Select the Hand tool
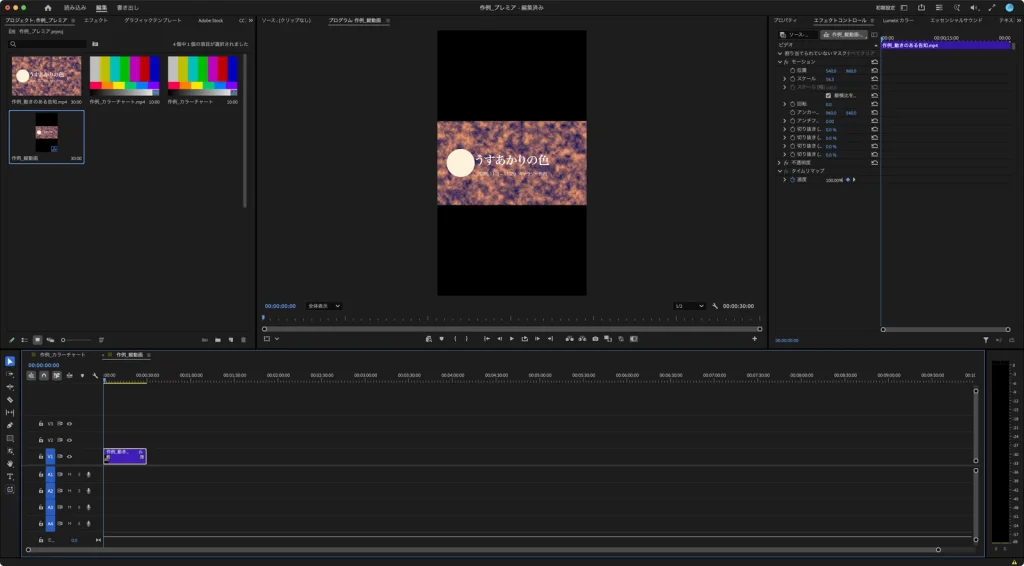1024x566 pixels. (10, 464)
